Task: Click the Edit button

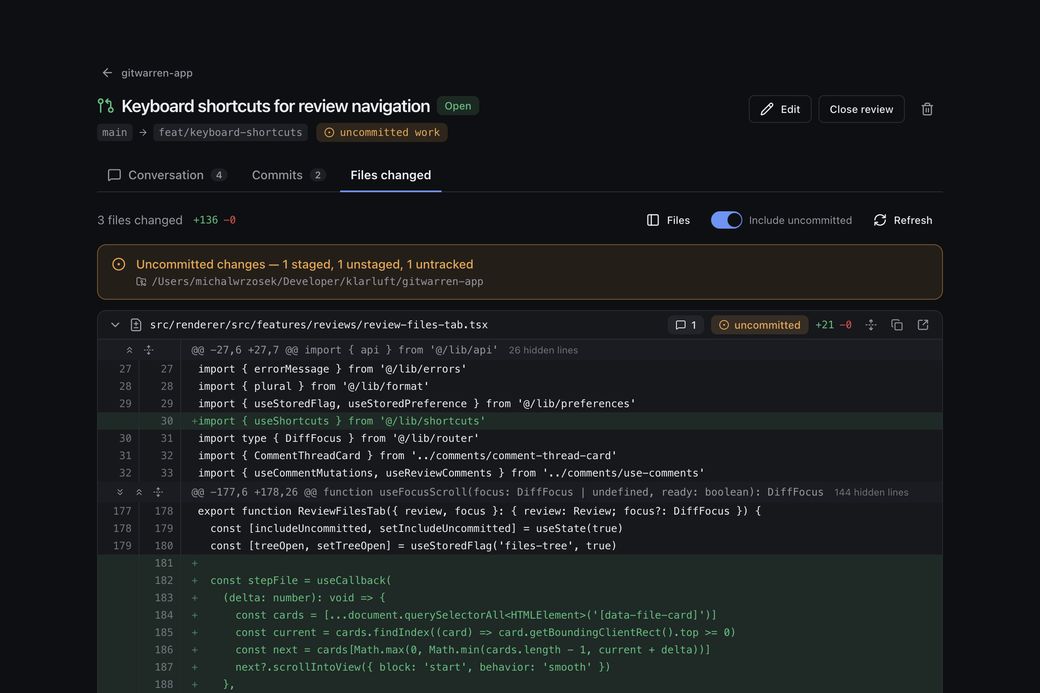Action: click(x=780, y=109)
